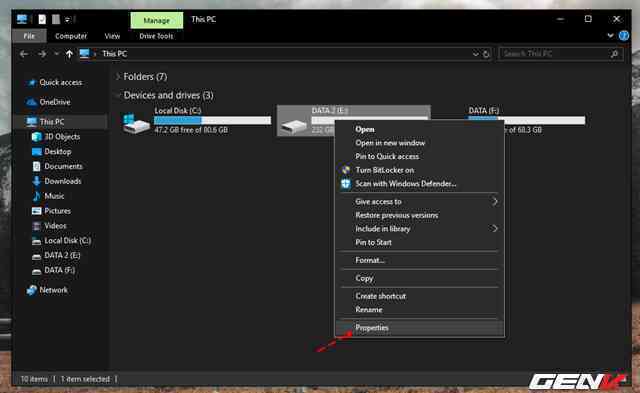Click the search magnifier icon
Viewport: 640px width, 393px height.
[614, 53]
